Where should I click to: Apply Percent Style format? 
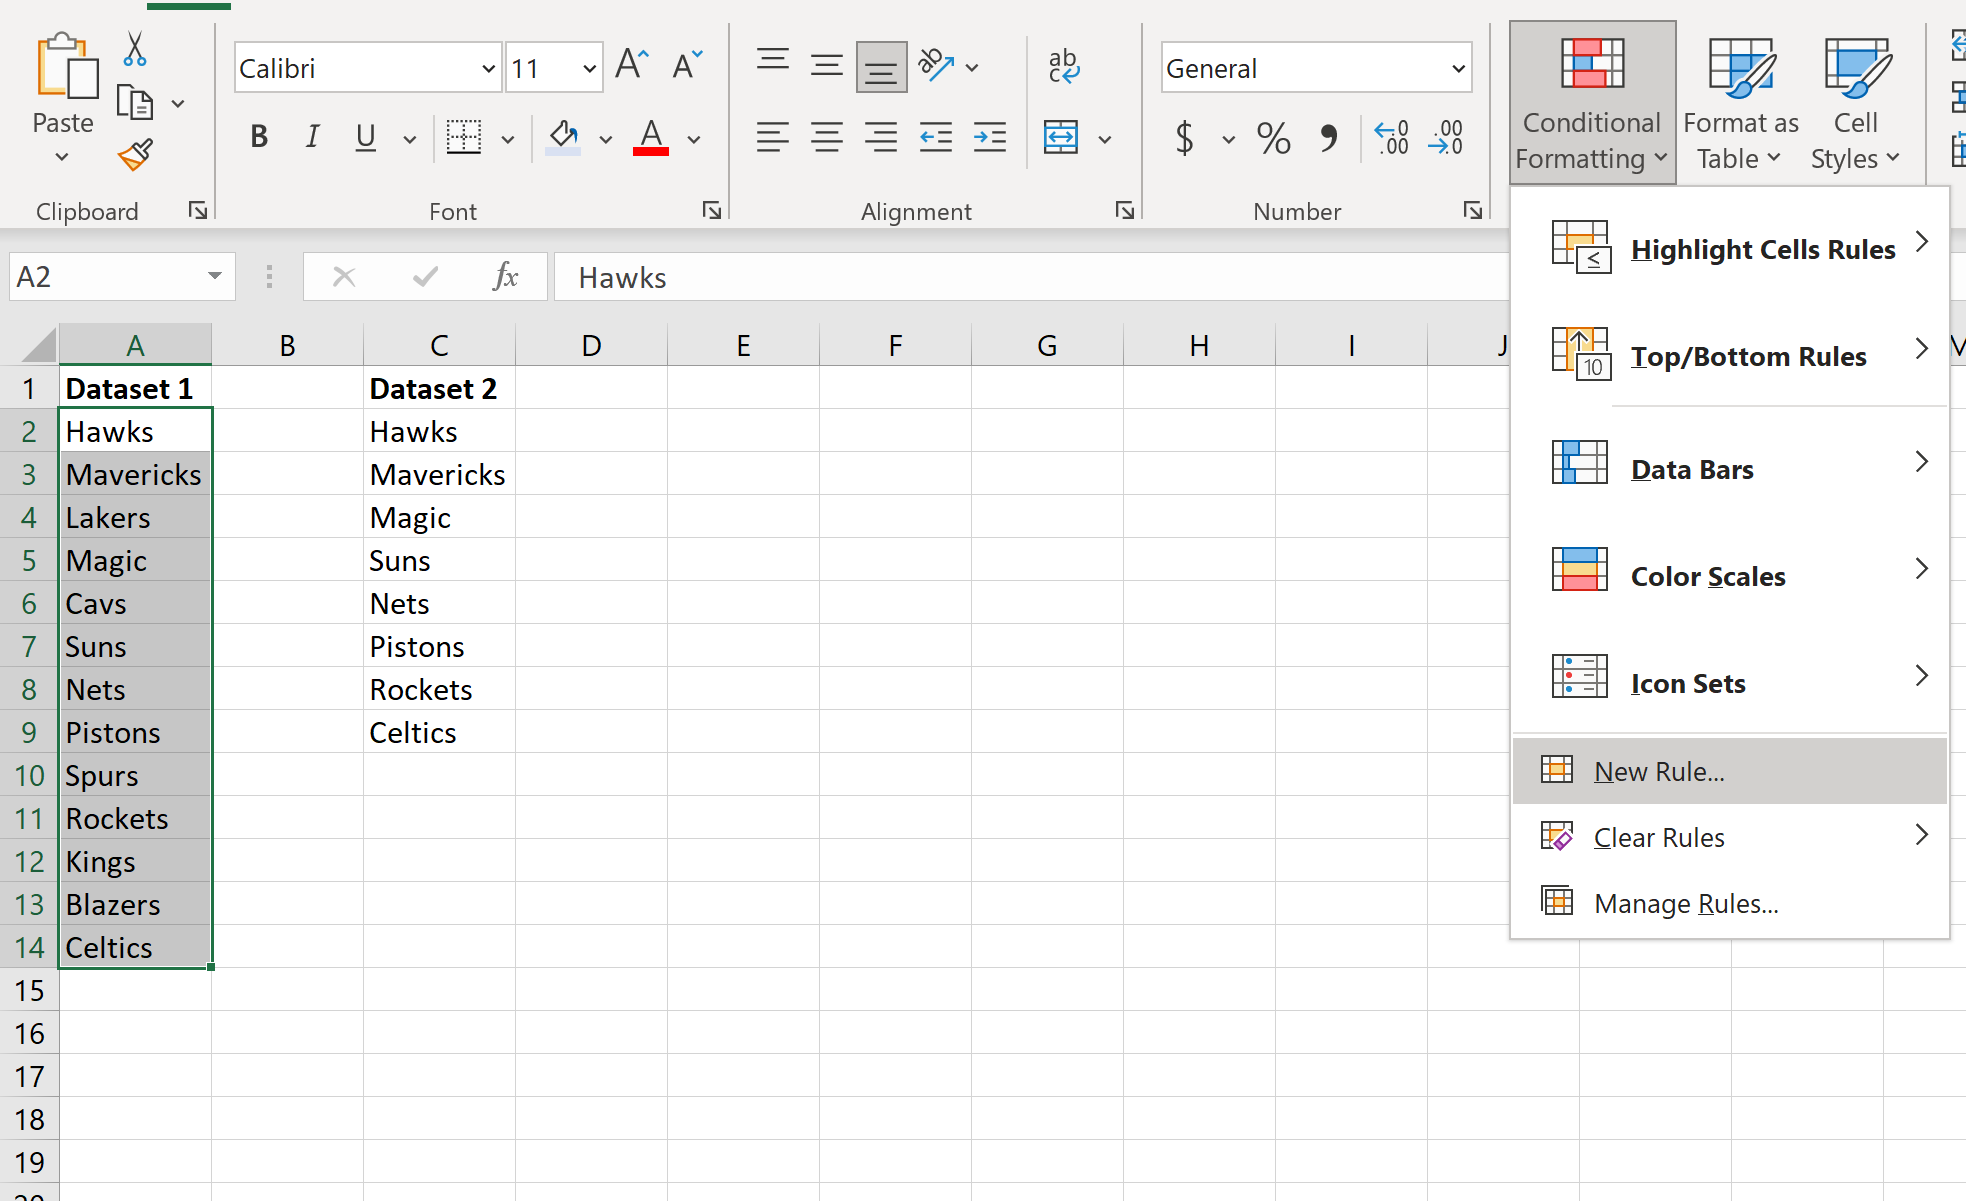1273,137
